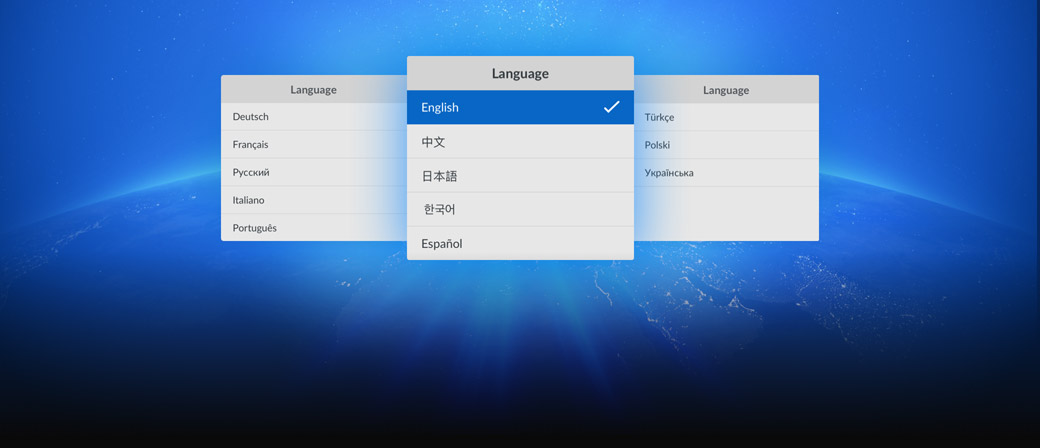Select Português in the left panel
This screenshot has width=1040, height=448.
click(x=255, y=228)
